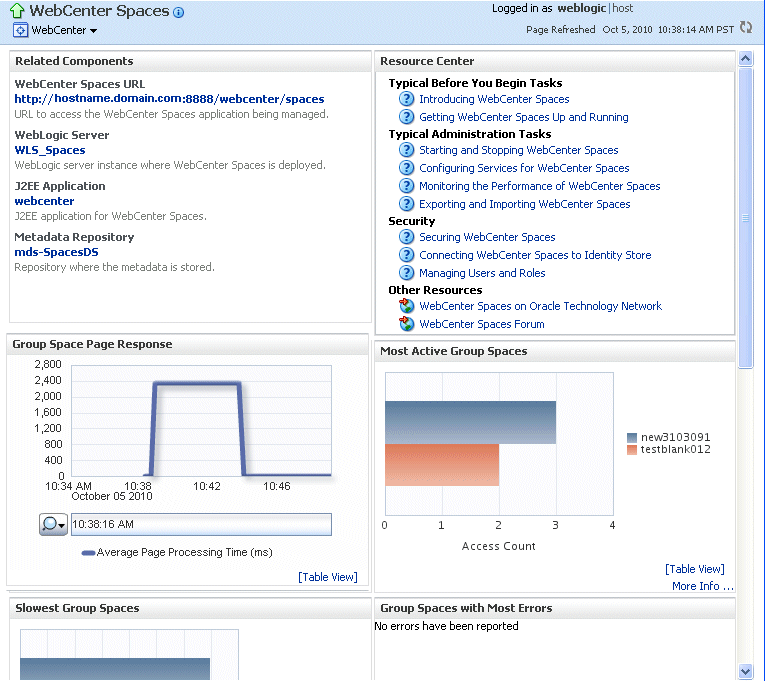Click help icon for Configuring Services
This screenshot has width=765, height=681.
coord(406,168)
